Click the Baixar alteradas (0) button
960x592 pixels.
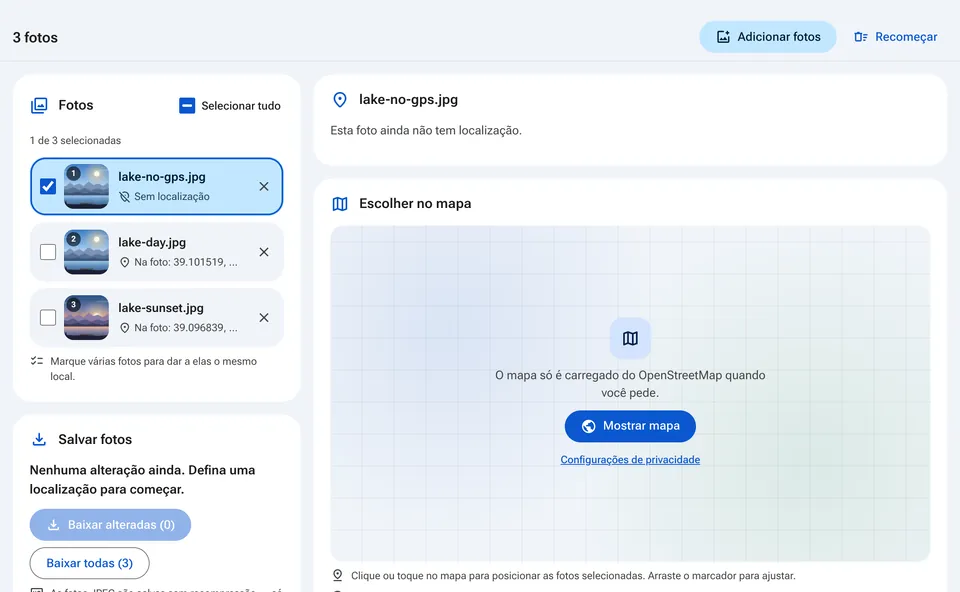pos(110,525)
